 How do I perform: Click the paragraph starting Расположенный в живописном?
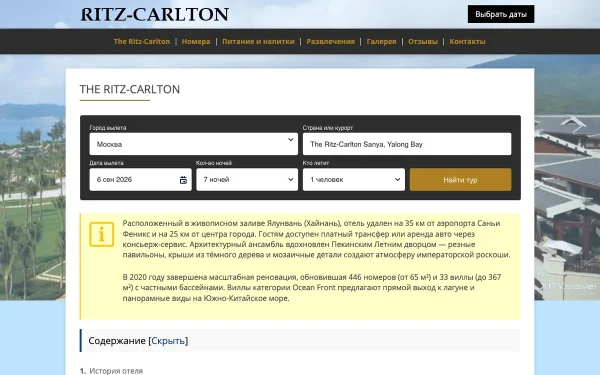[316, 239]
